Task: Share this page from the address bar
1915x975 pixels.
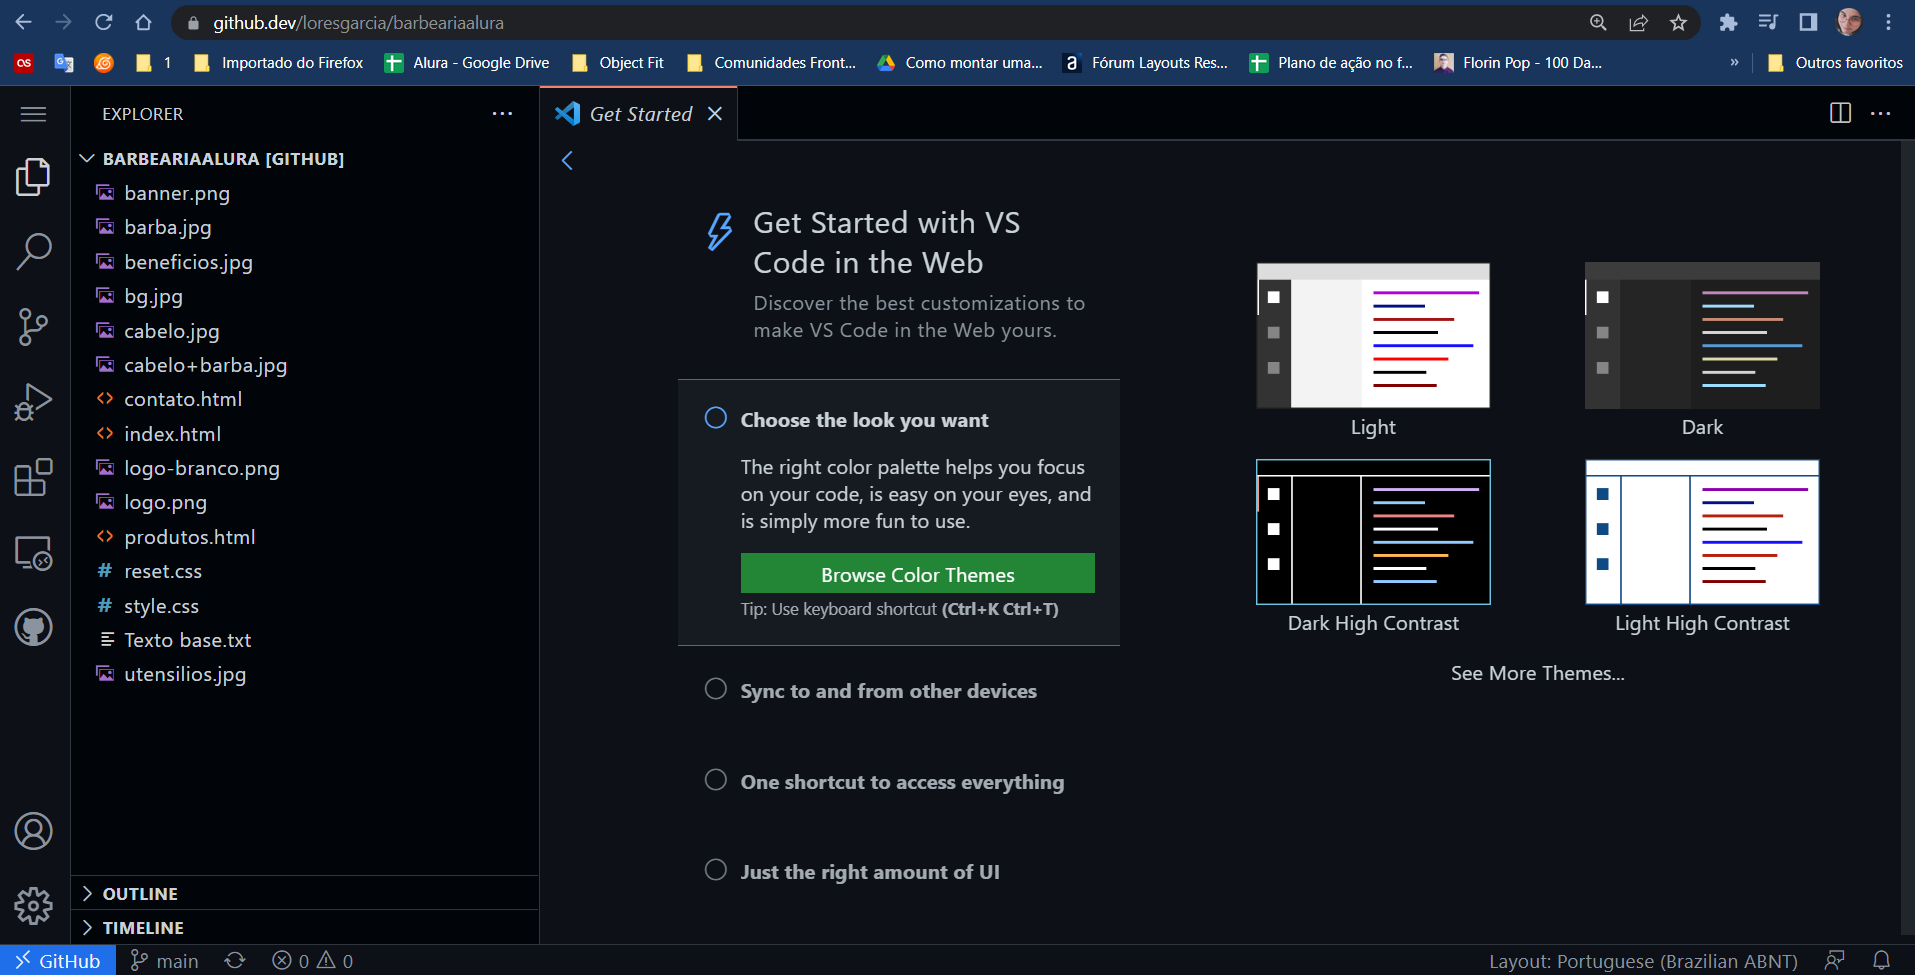Action: tap(1638, 22)
